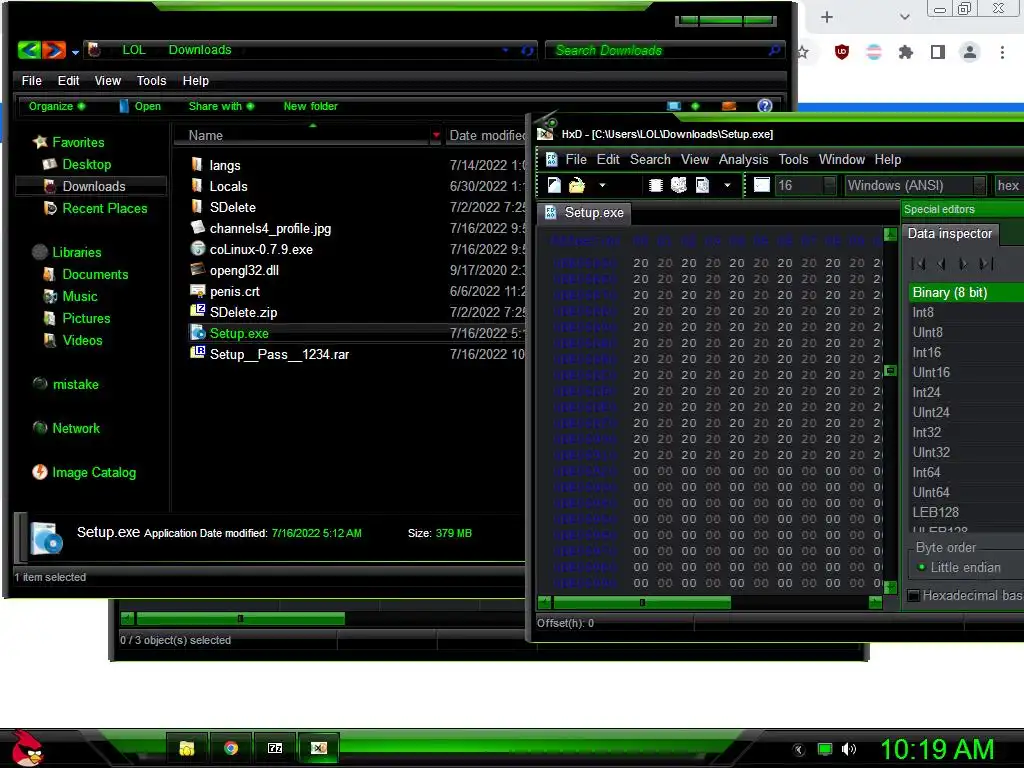Open the HxD disk image dropdown arrow
Viewport: 1024px width, 768px height.
(x=727, y=185)
